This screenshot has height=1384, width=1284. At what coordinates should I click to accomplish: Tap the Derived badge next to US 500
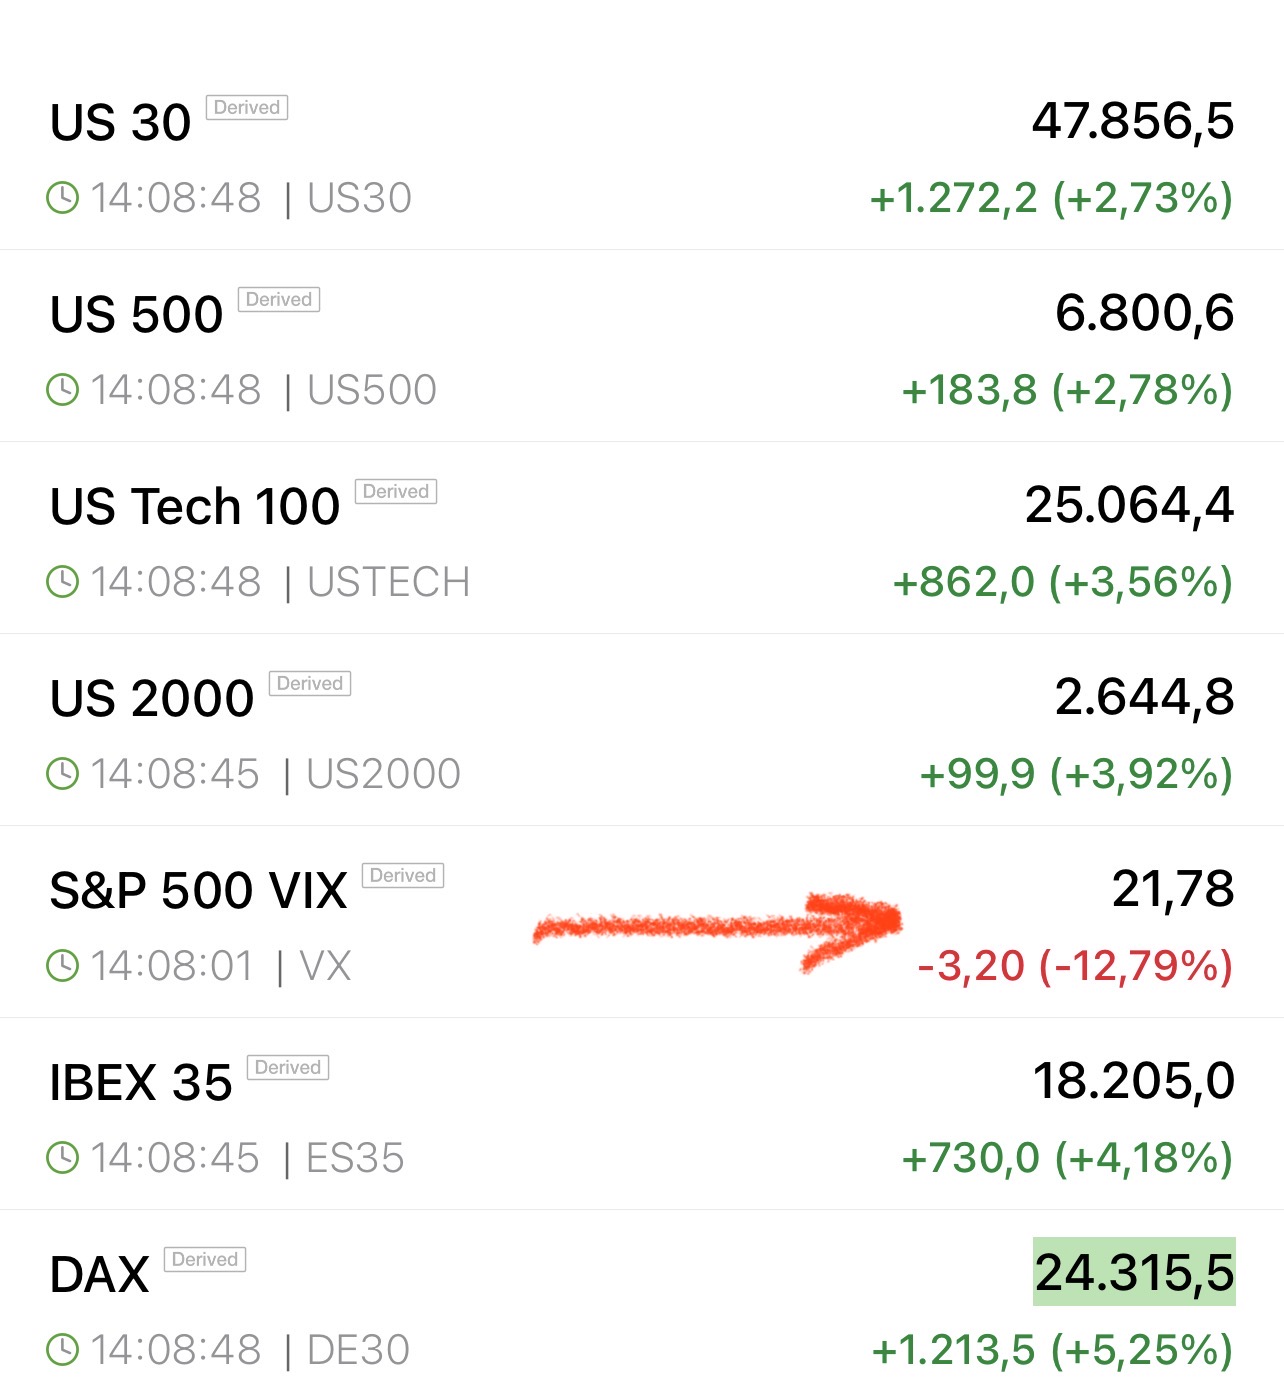point(279,300)
